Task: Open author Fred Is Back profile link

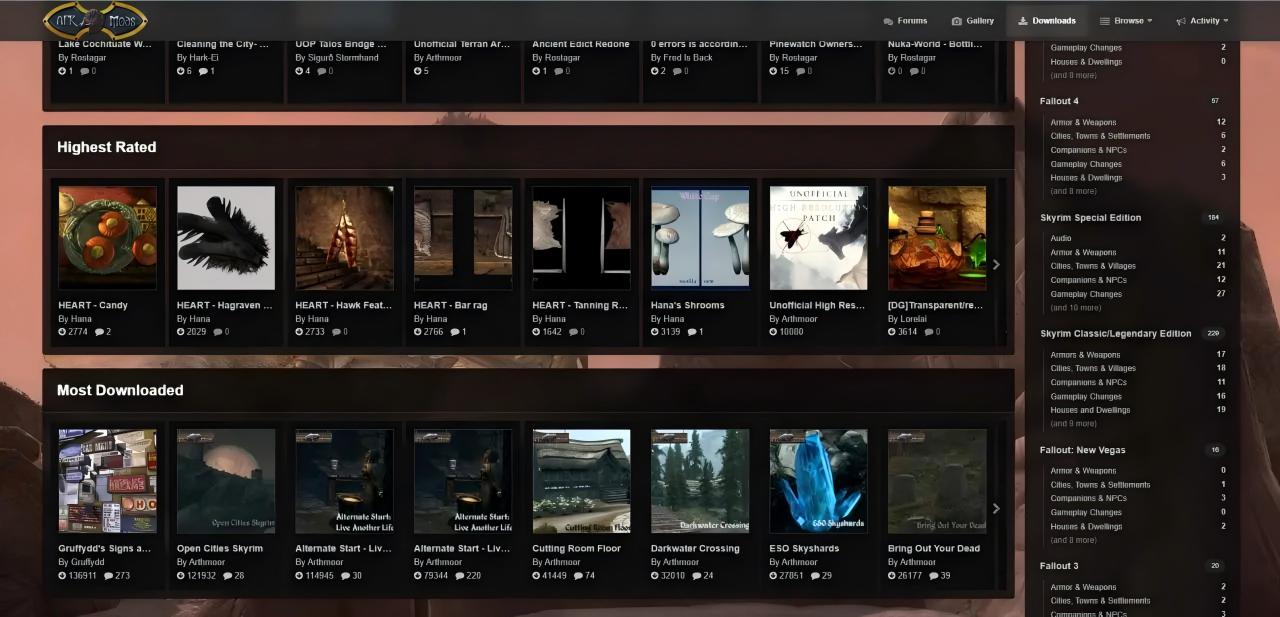Action: click(x=687, y=58)
